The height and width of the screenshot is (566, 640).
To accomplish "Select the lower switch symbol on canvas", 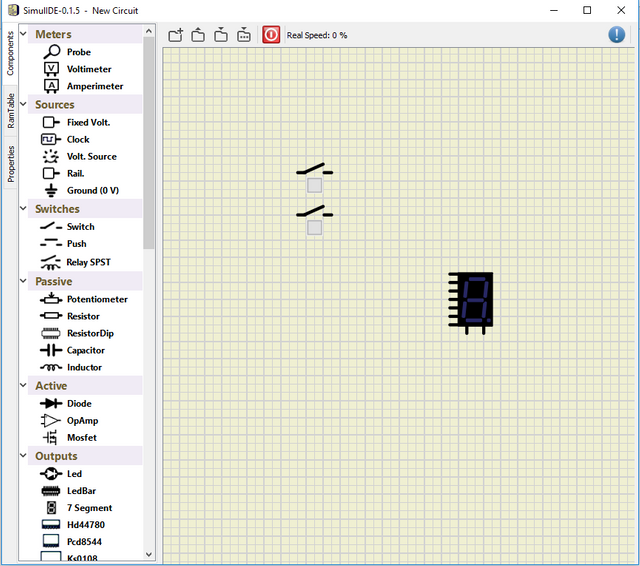I will [314, 212].
